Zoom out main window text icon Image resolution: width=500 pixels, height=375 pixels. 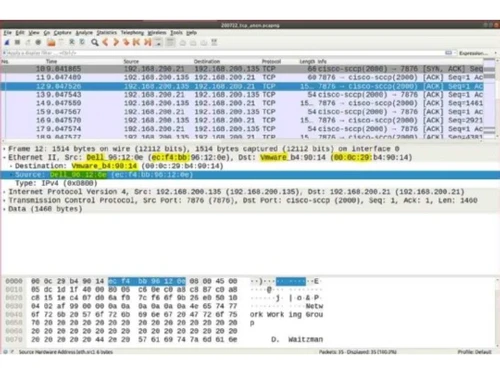point(193,43)
